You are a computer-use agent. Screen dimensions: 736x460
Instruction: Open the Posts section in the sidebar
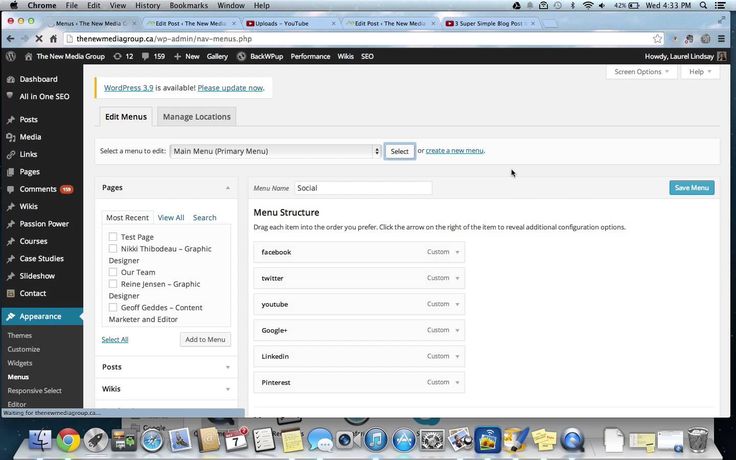click(x=28, y=119)
